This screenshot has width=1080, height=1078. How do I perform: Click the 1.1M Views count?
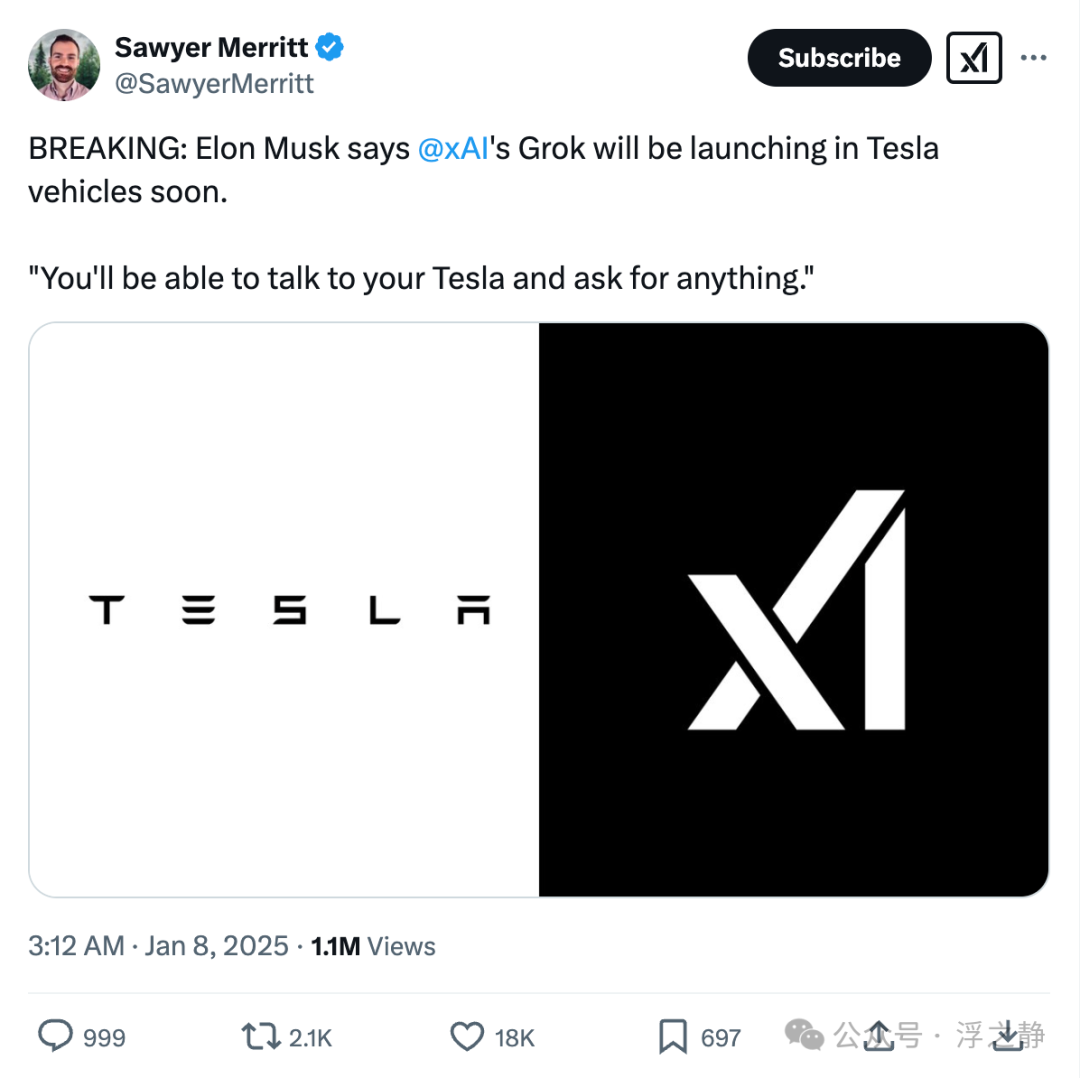pyautogui.click(x=373, y=946)
